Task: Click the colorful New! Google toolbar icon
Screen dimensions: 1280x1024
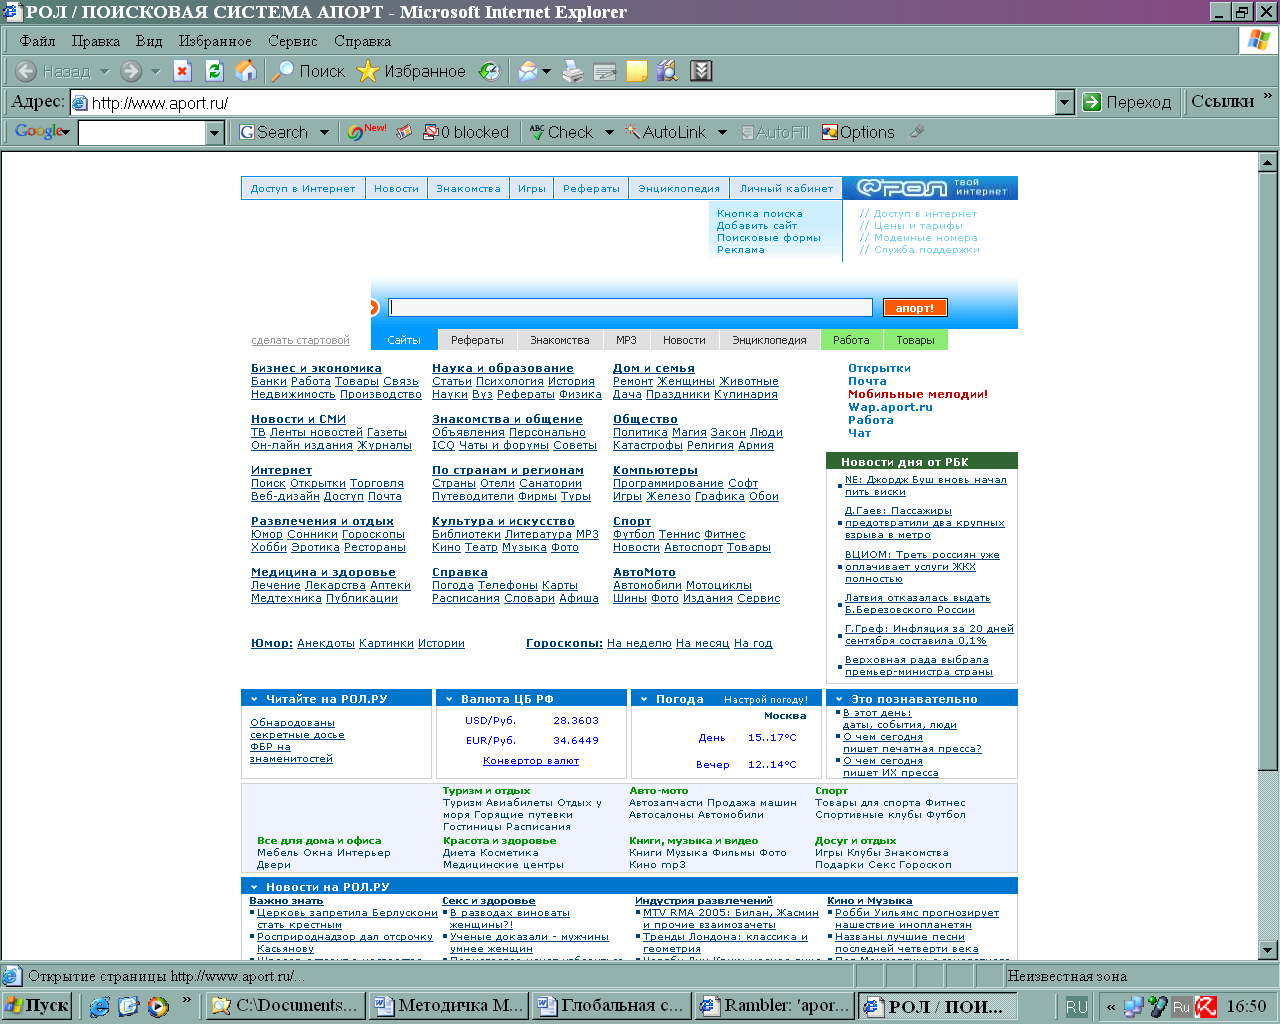Action: (366, 132)
